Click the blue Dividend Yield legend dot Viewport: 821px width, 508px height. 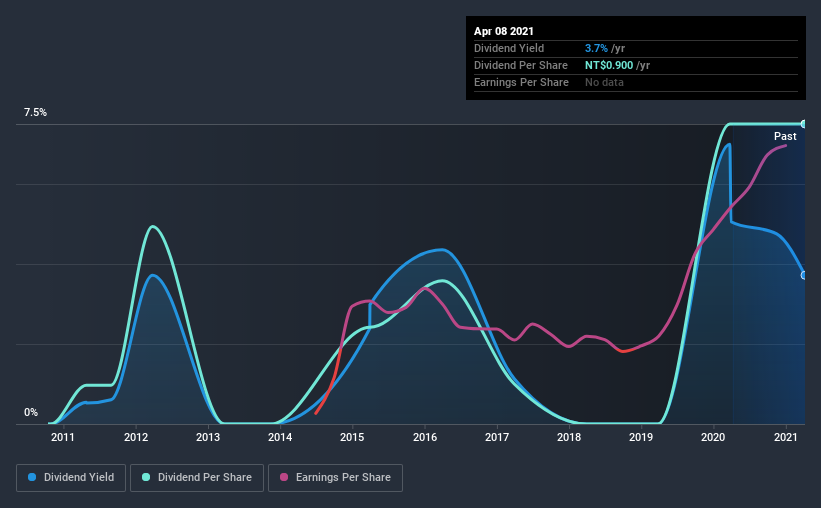tap(32, 477)
